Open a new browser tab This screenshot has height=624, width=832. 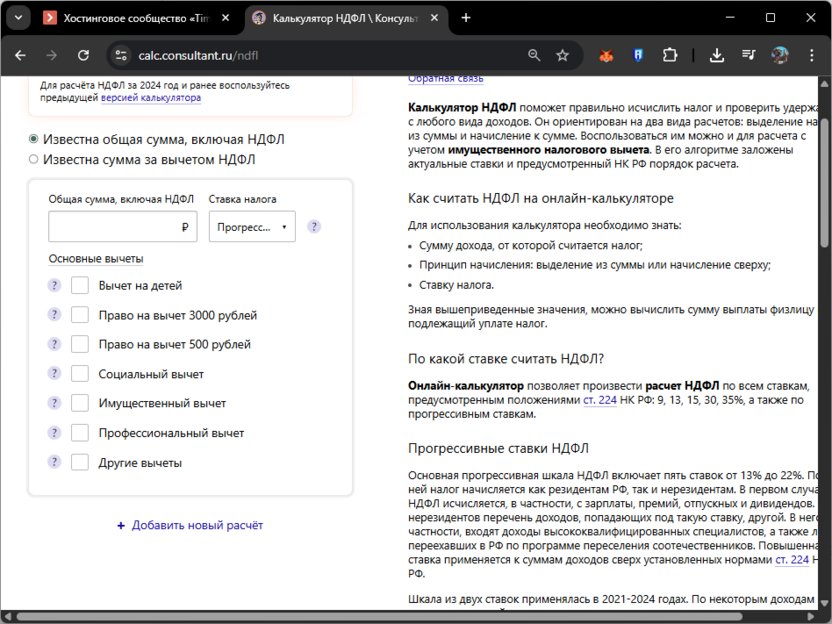pyautogui.click(x=466, y=18)
